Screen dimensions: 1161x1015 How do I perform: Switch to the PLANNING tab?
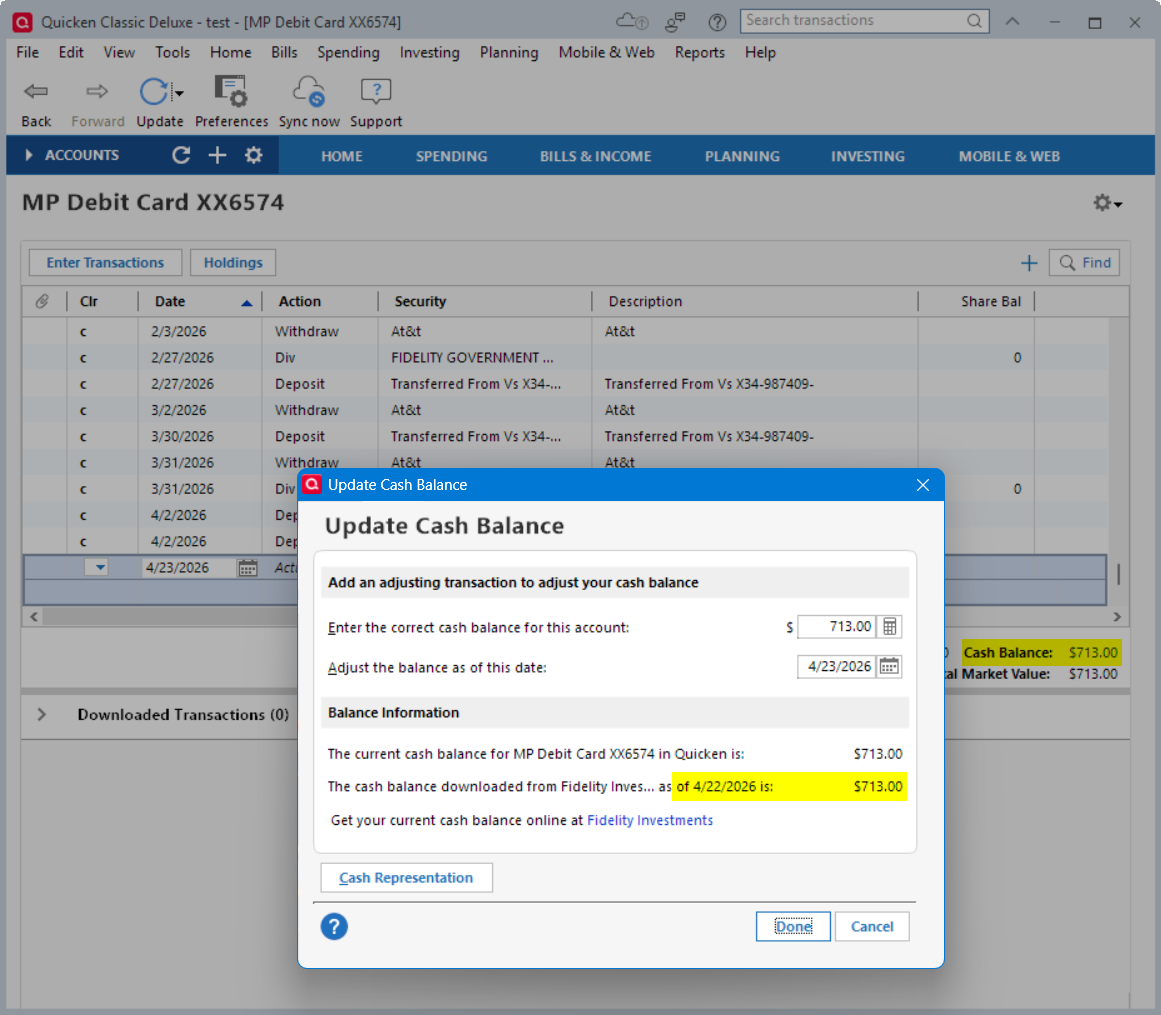coord(742,156)
